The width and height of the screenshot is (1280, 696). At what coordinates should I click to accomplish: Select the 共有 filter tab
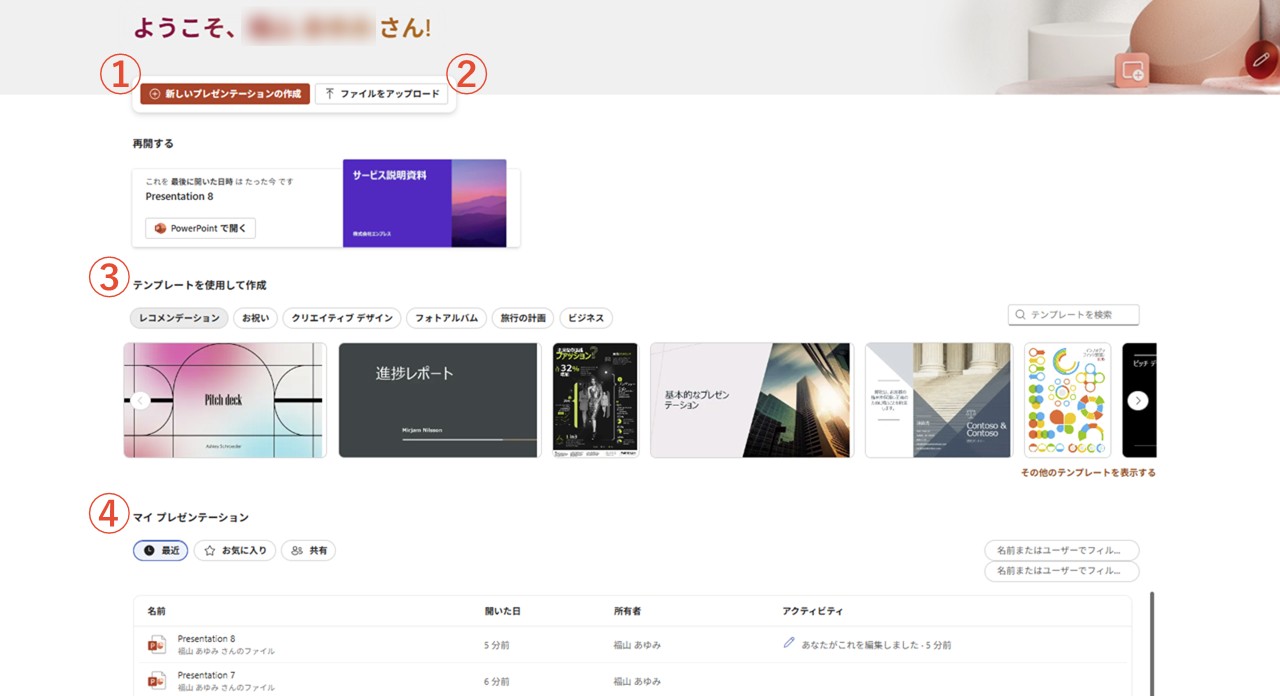tap(308, 550)
